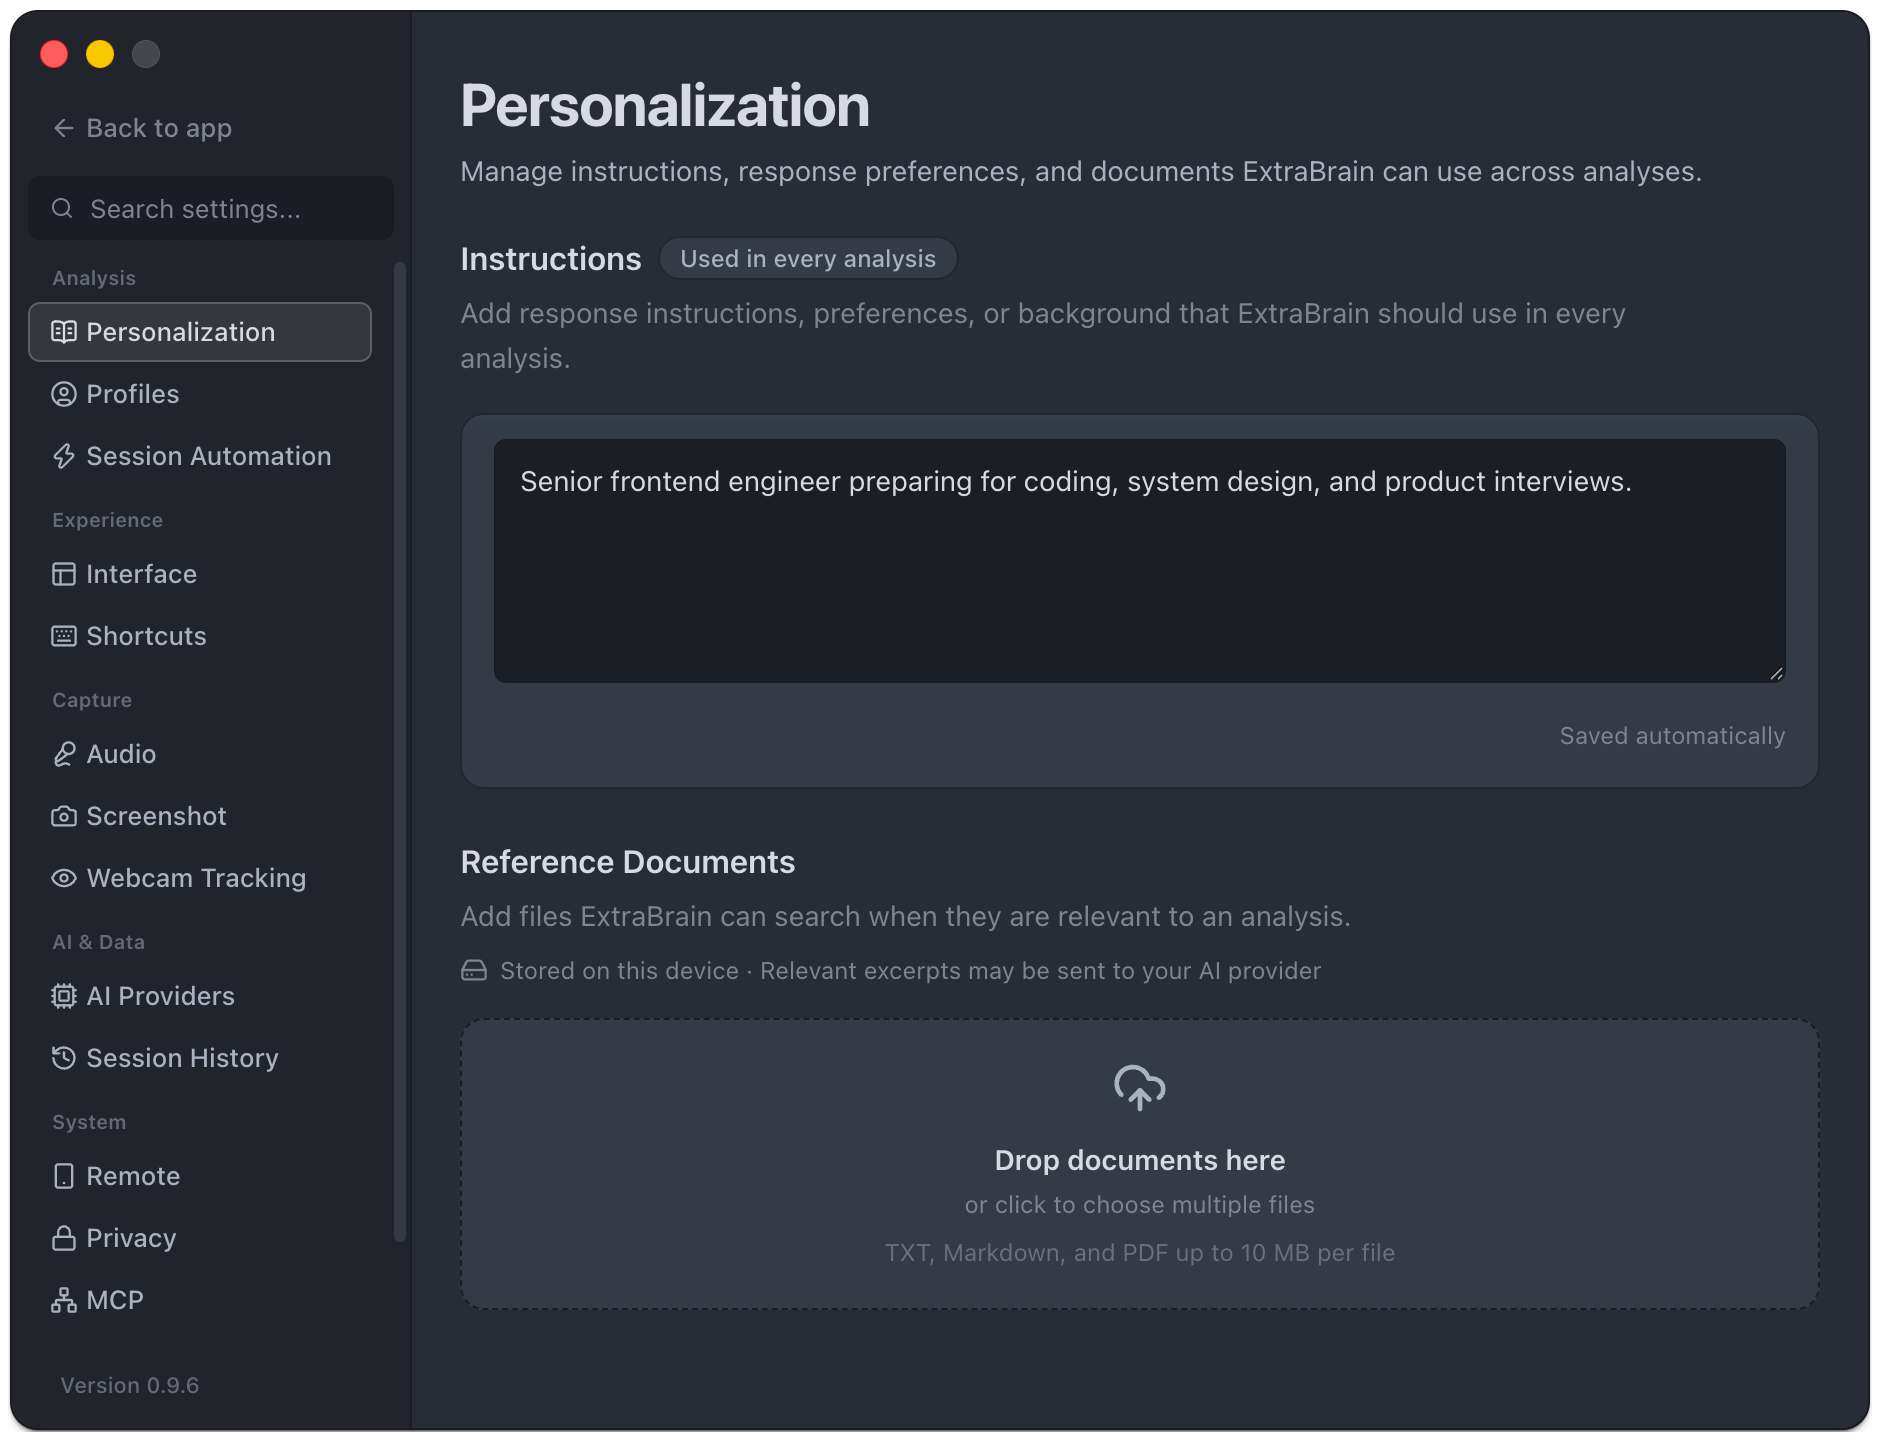Open the AI Providers section
This screenshot has height=1440, width=1880.
coord(200,996)
